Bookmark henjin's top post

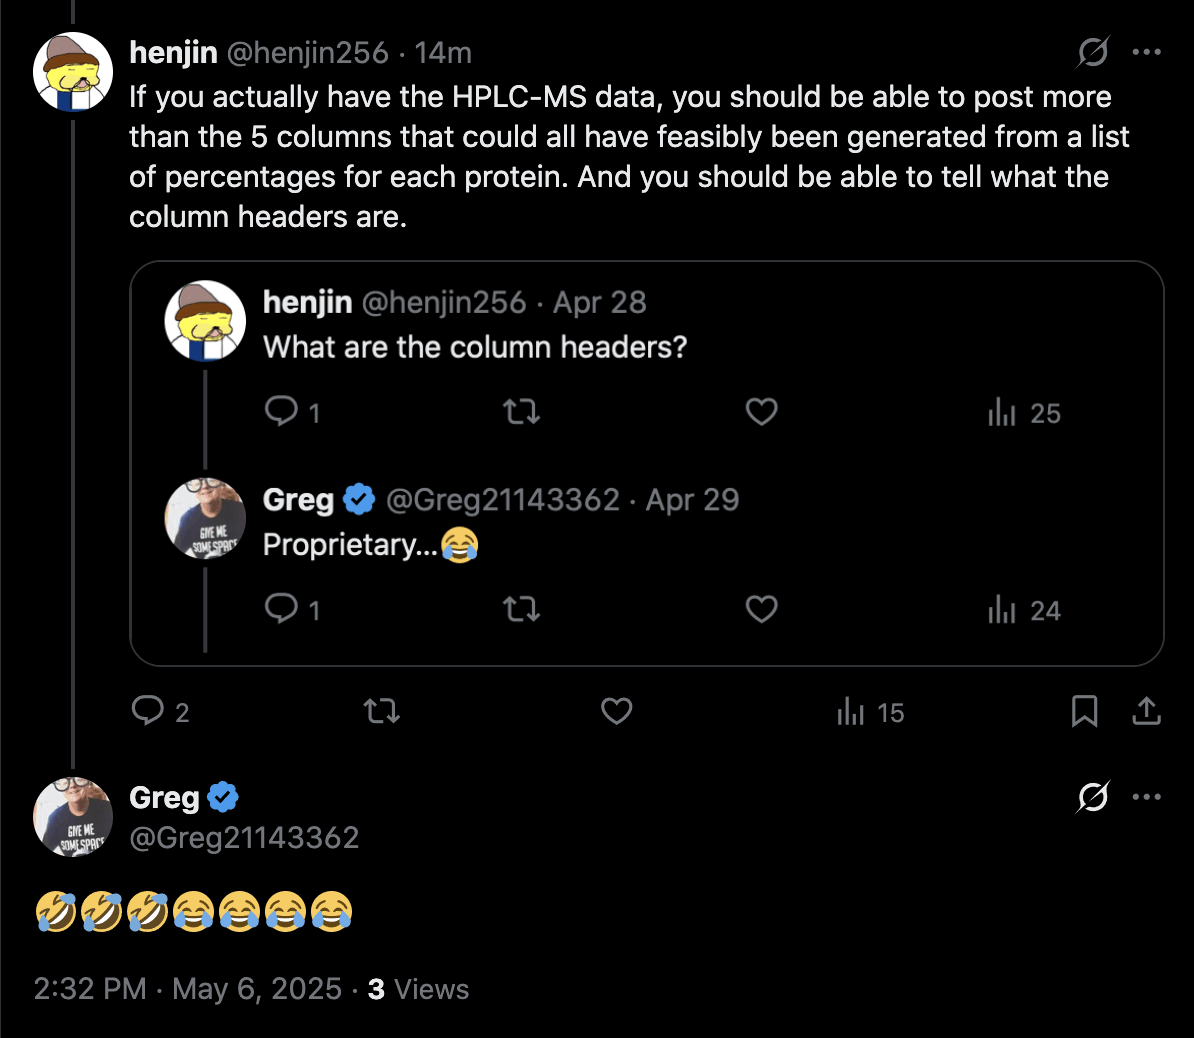click(1084, 711)
